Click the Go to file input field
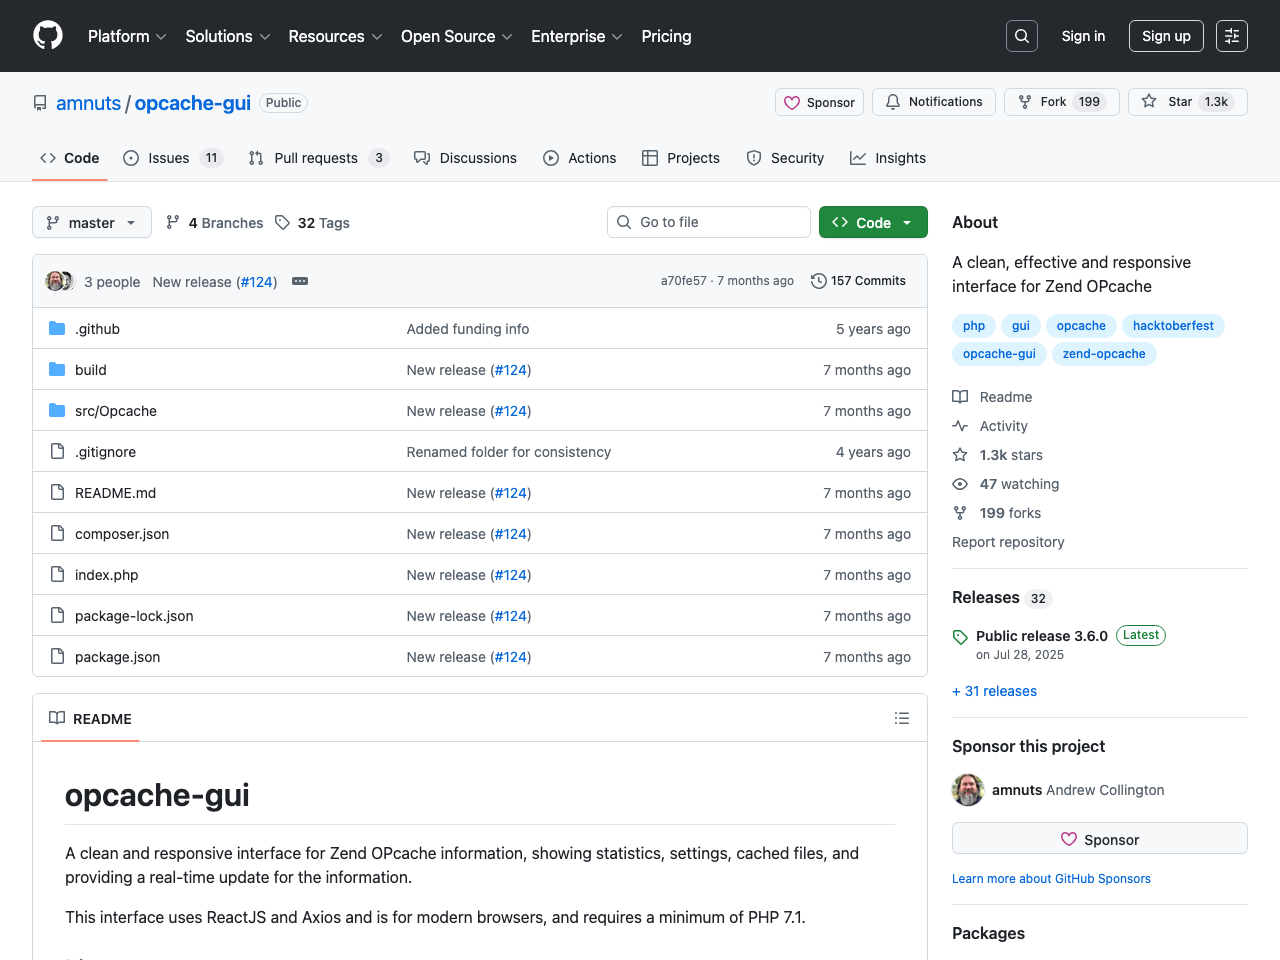Screen dimensions: 1280x960 click(708, 222)
